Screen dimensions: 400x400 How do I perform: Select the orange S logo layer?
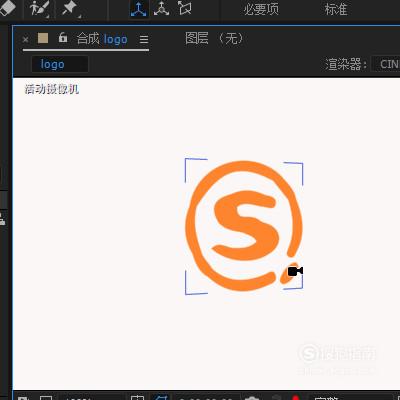click(244, 226)
